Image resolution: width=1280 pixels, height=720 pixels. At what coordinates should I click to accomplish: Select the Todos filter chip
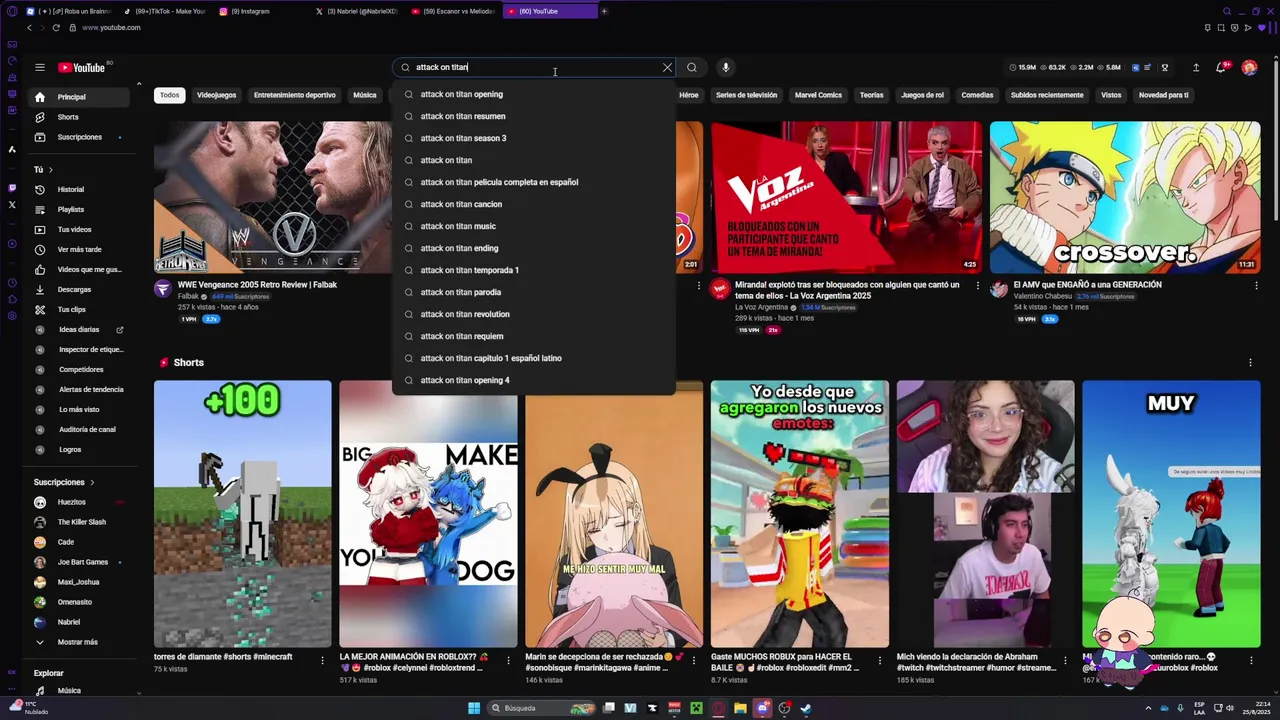(x=170, y=95)
